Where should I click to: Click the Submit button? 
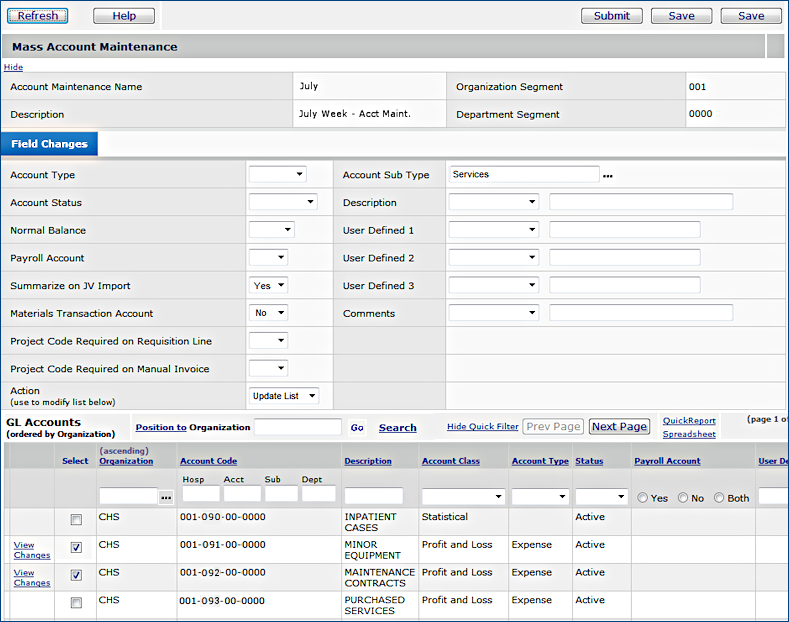pos(611,16)
